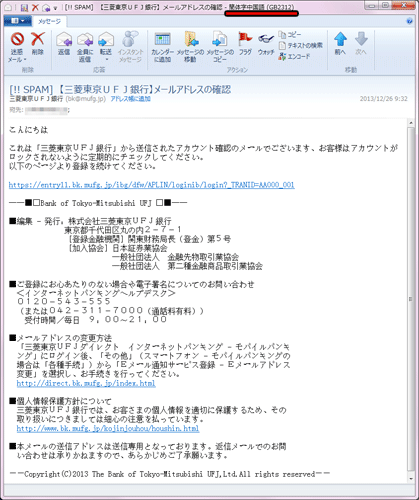Click the コピー copy command
The image size is (419, 500).
290,35
